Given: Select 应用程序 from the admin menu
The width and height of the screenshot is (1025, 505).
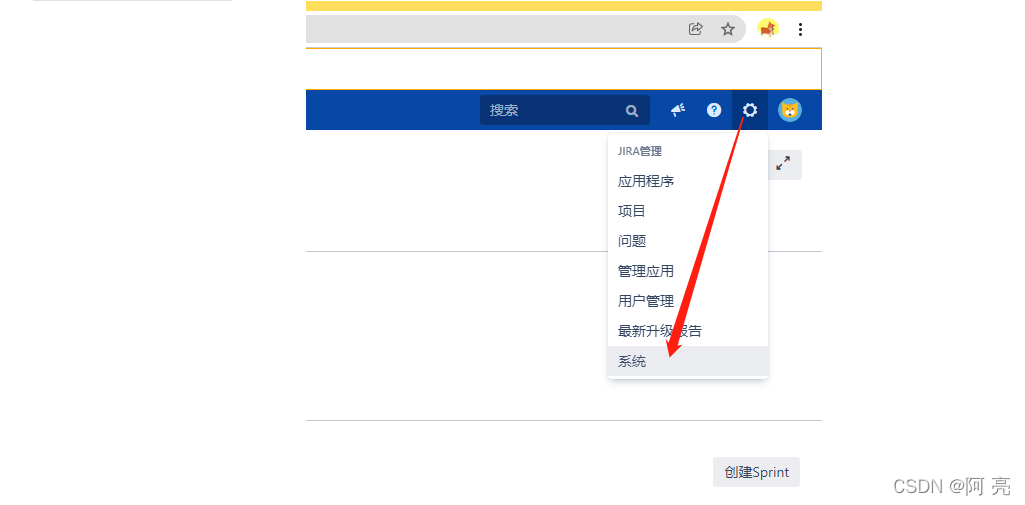Looking at the screenshot, I should (688, 181).
